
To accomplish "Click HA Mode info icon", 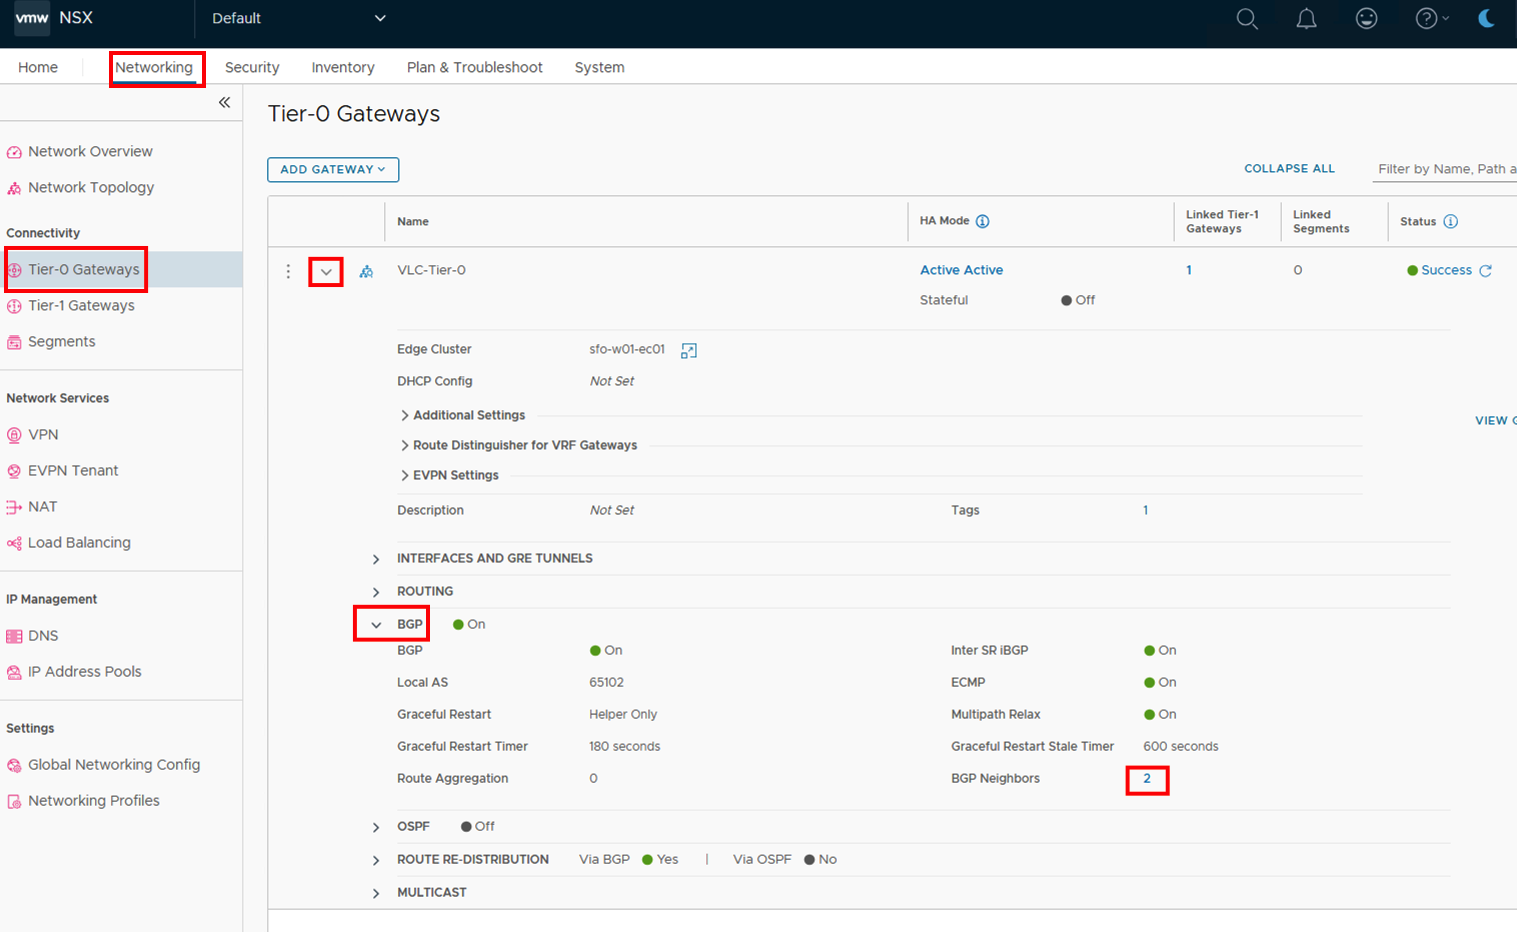I will tap(982, 222).
